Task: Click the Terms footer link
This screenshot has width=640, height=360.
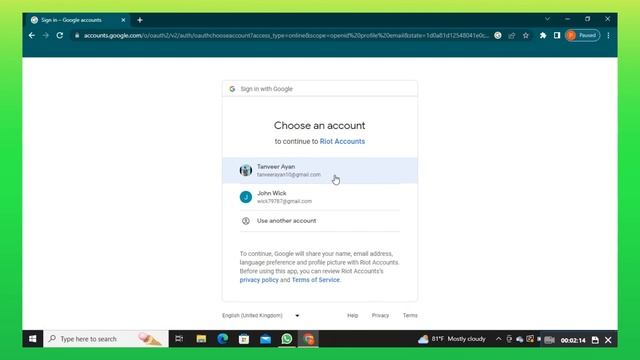Action: tap(410, 316)
